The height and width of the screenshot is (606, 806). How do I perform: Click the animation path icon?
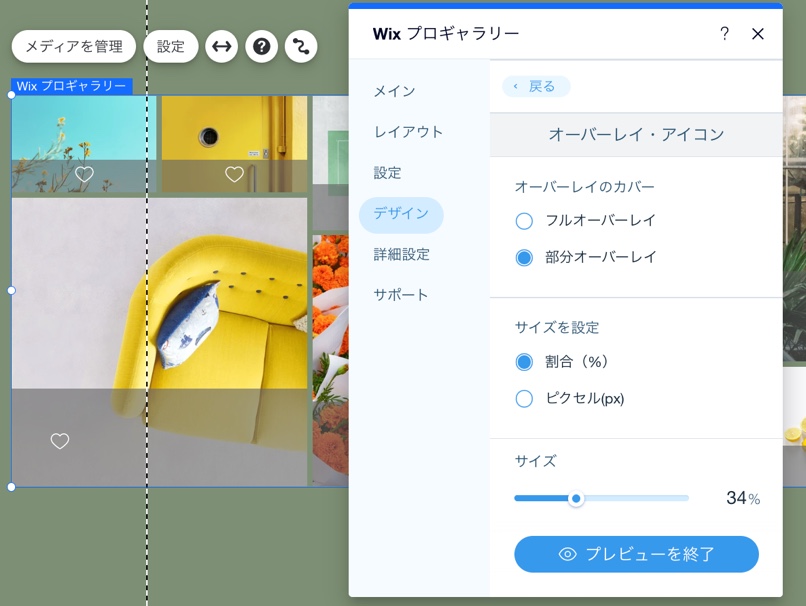click(301, 47)
